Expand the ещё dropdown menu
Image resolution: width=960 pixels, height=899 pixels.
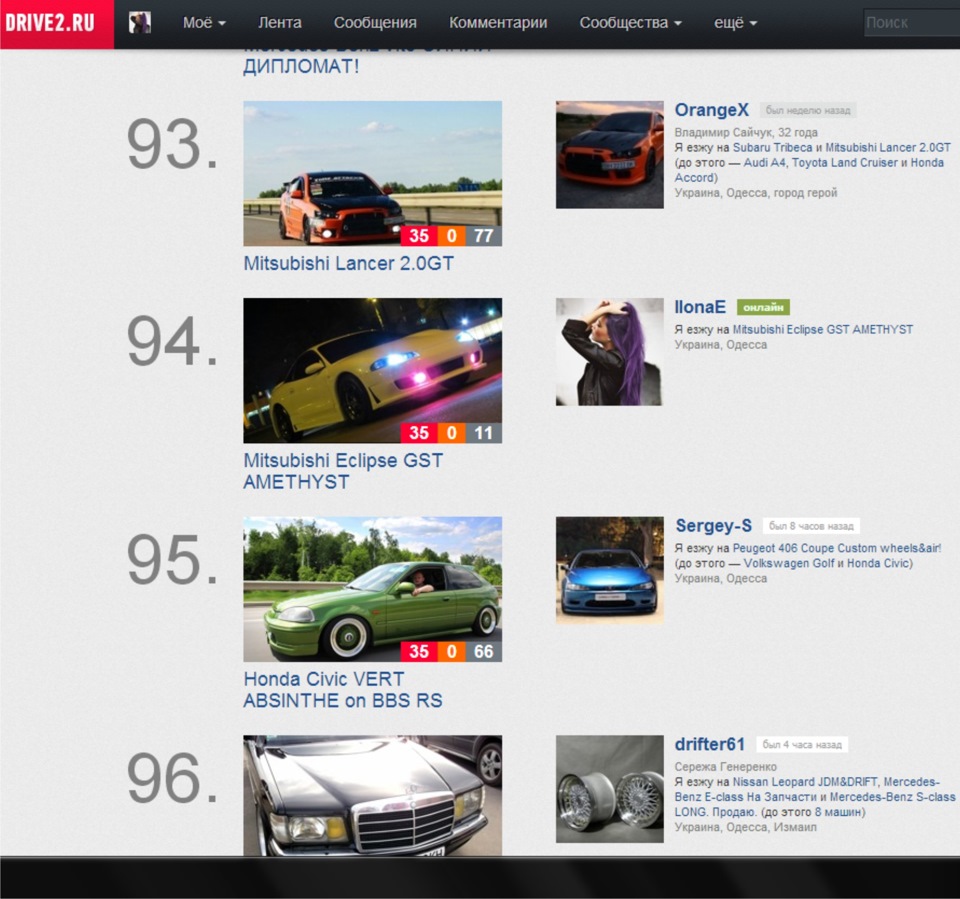coord(735,23)
